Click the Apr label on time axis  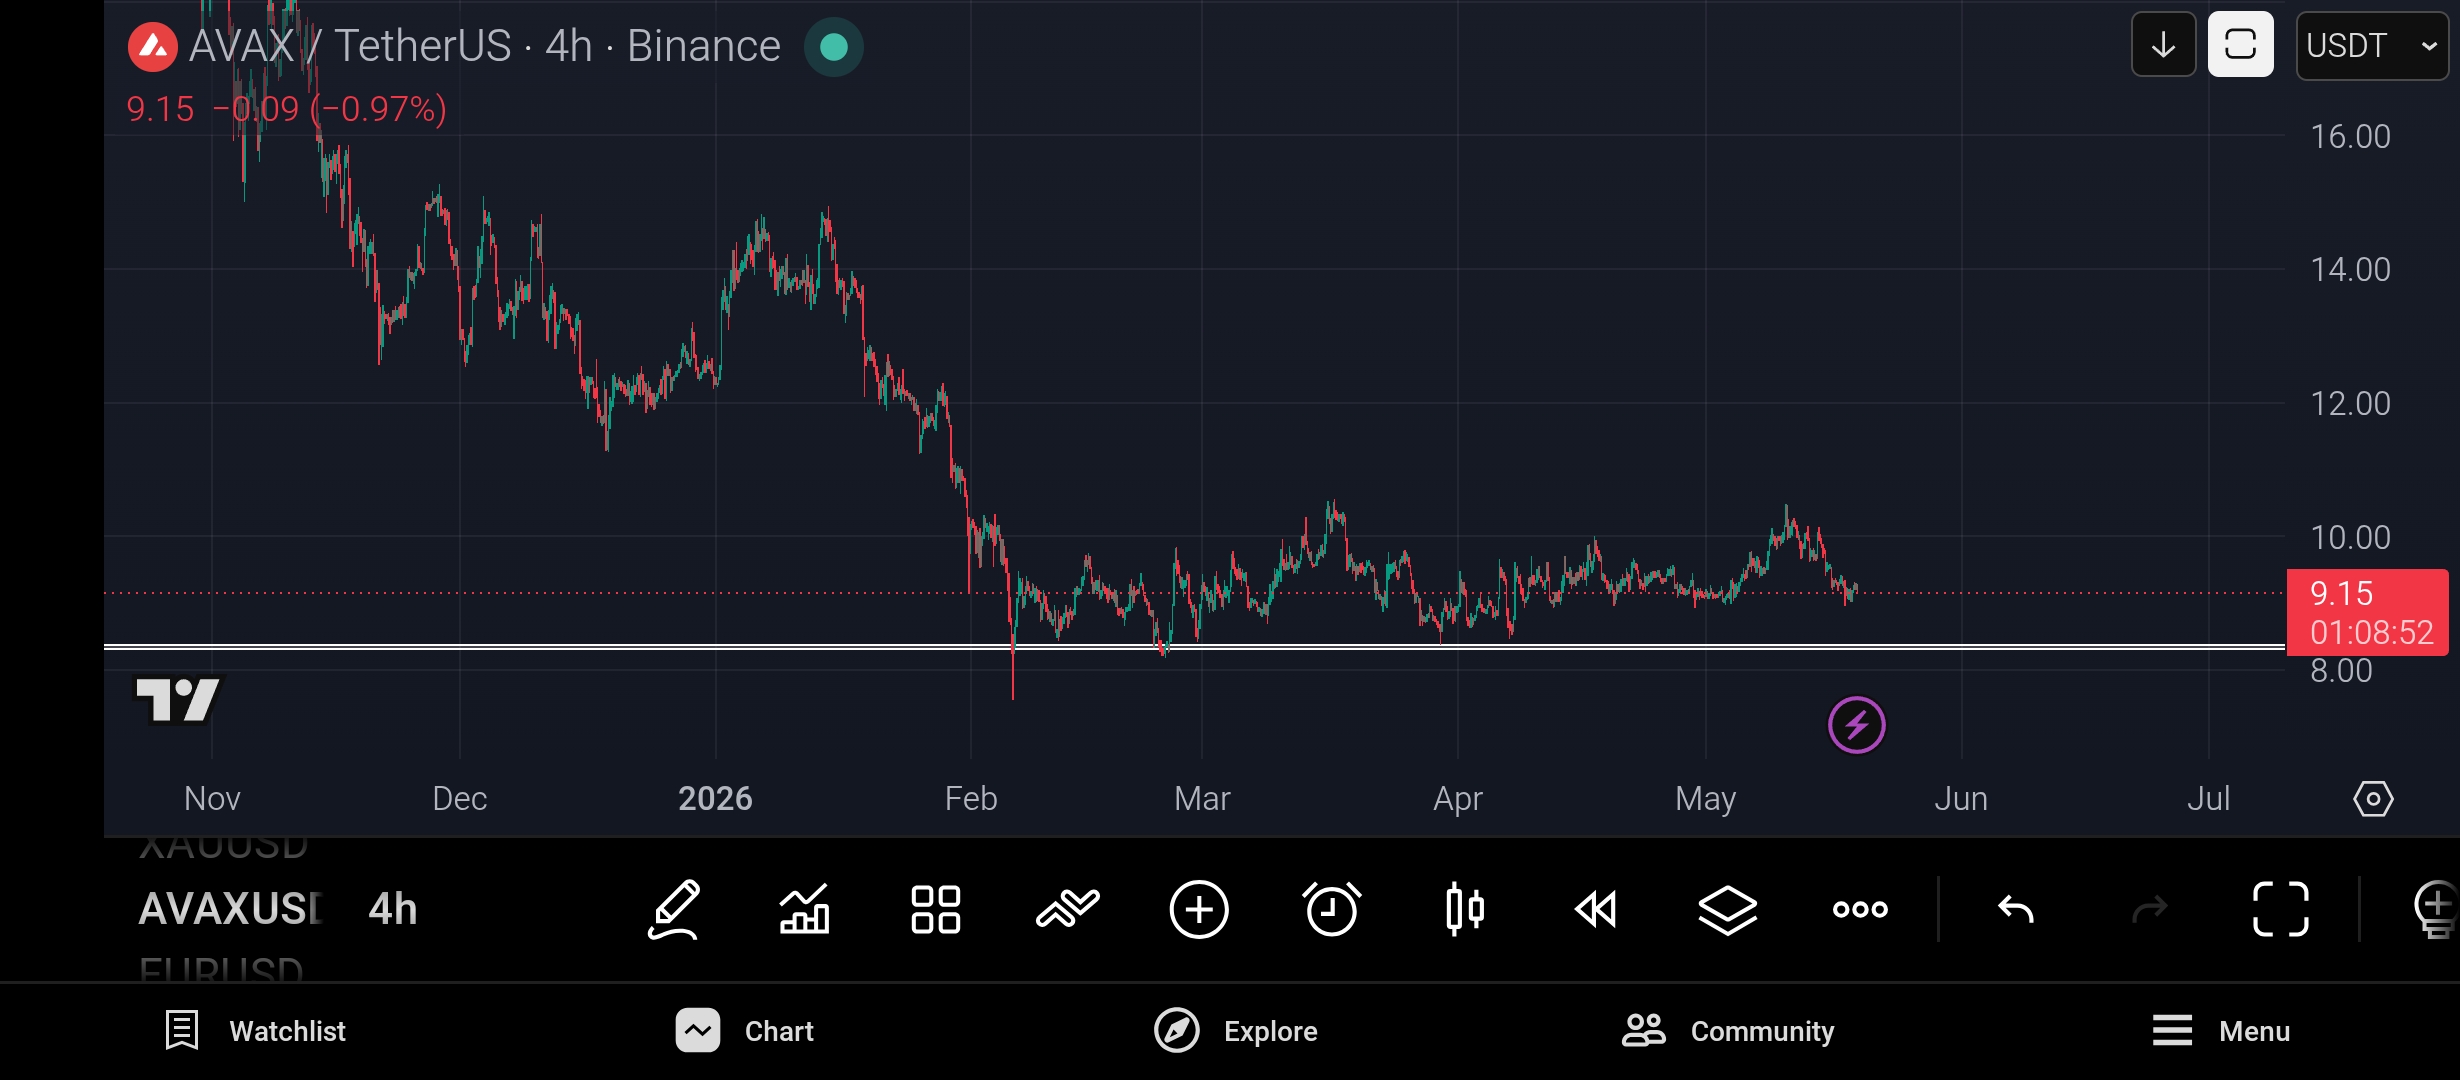pos(1458,798)
